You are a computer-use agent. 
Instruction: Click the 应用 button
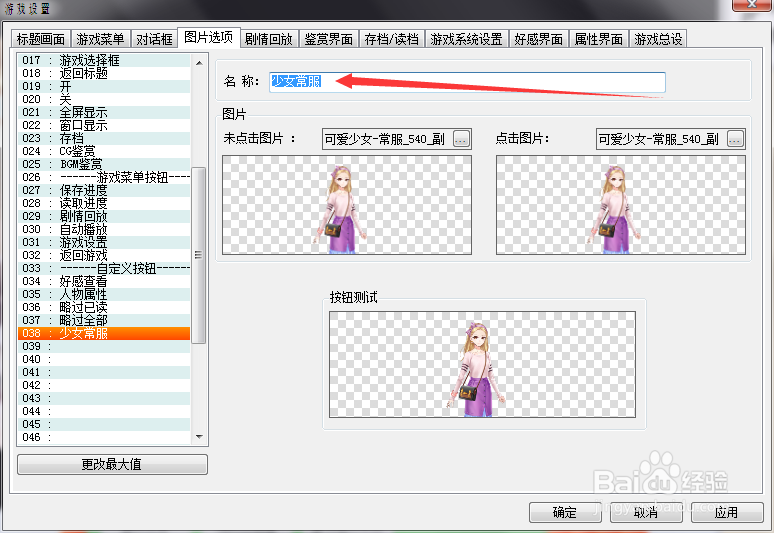727,512
